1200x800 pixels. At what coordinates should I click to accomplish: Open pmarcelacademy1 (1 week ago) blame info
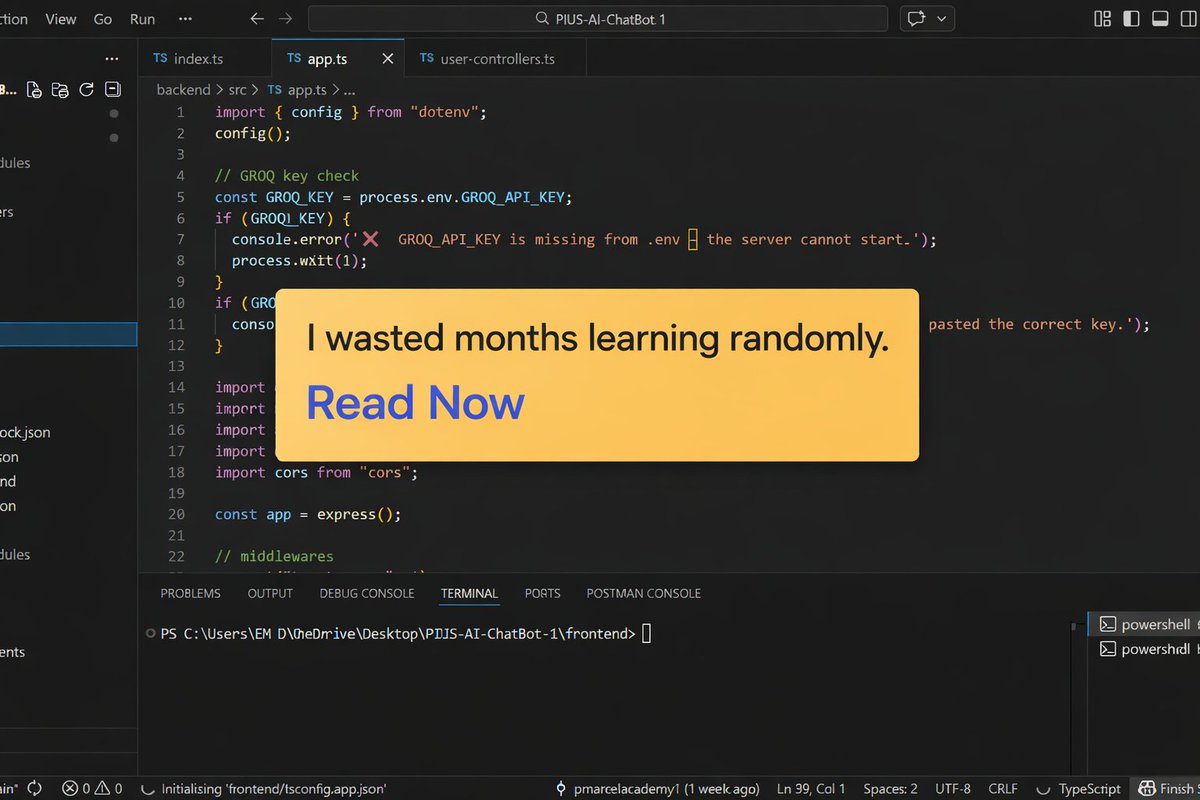[x=657, y=788]
